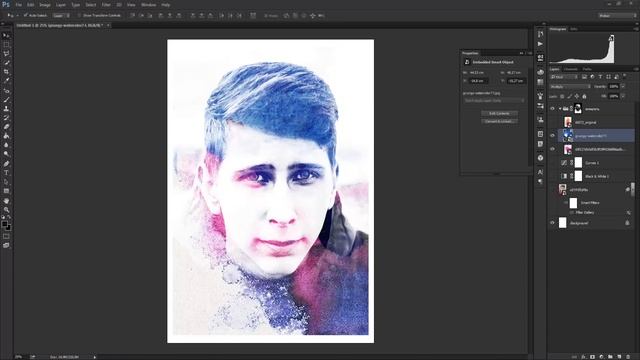Filter layers by pixel layers icon
This screenshot has width=640, height=360.
tap(584, 77)
